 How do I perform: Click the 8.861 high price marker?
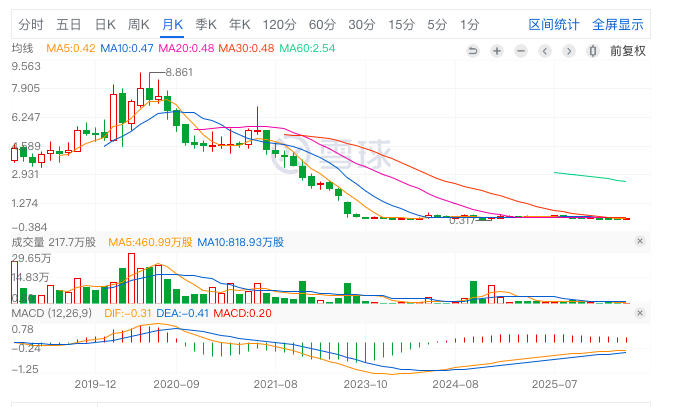[179, 72]
